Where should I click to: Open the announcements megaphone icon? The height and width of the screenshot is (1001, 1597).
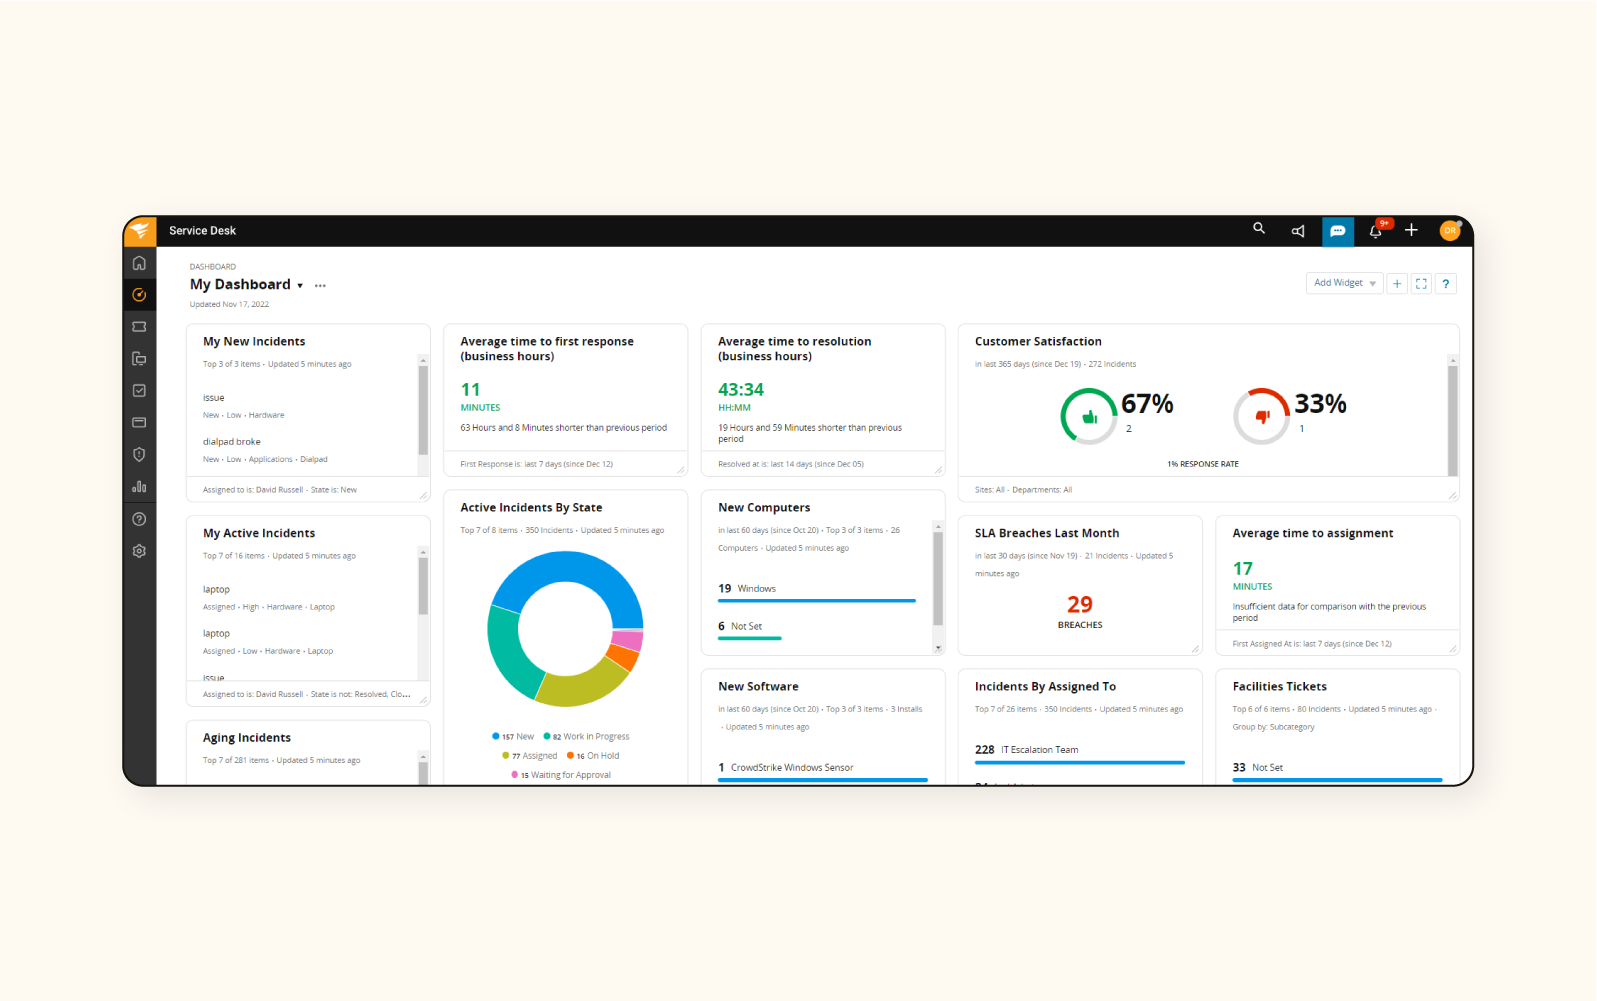coord(1298,231)
